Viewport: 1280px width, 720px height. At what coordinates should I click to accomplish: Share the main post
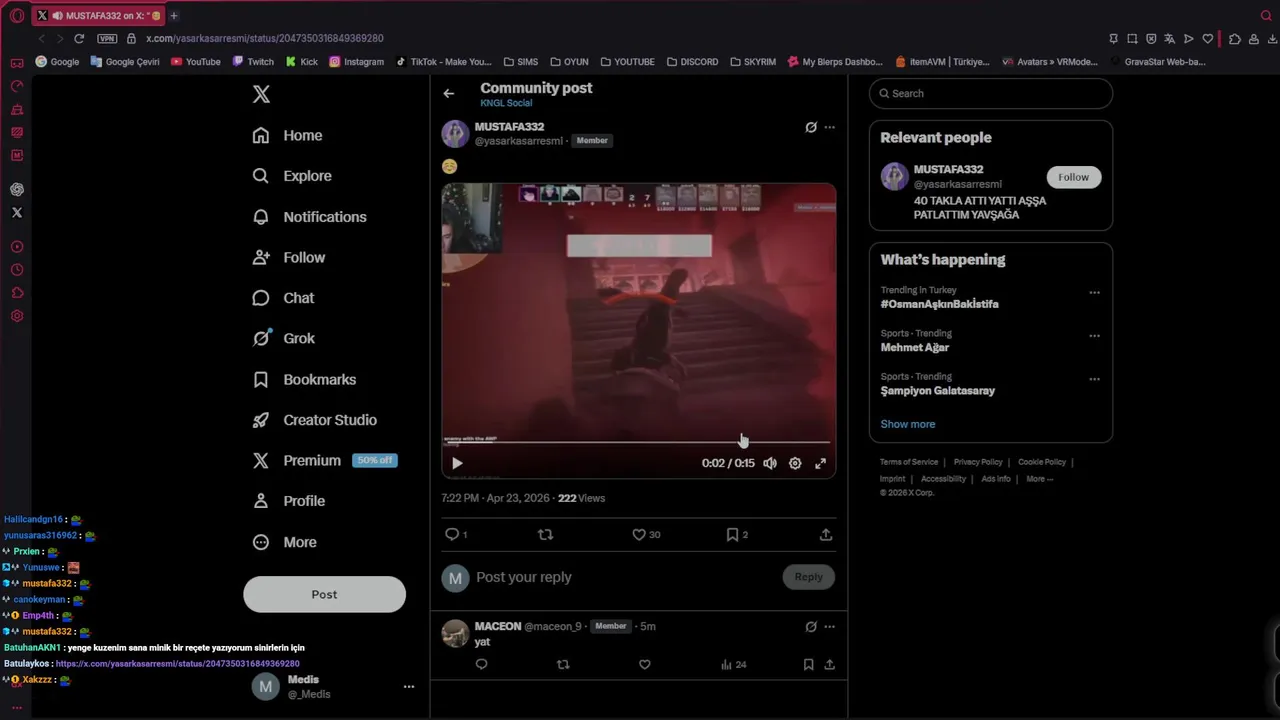click(826, 534)
